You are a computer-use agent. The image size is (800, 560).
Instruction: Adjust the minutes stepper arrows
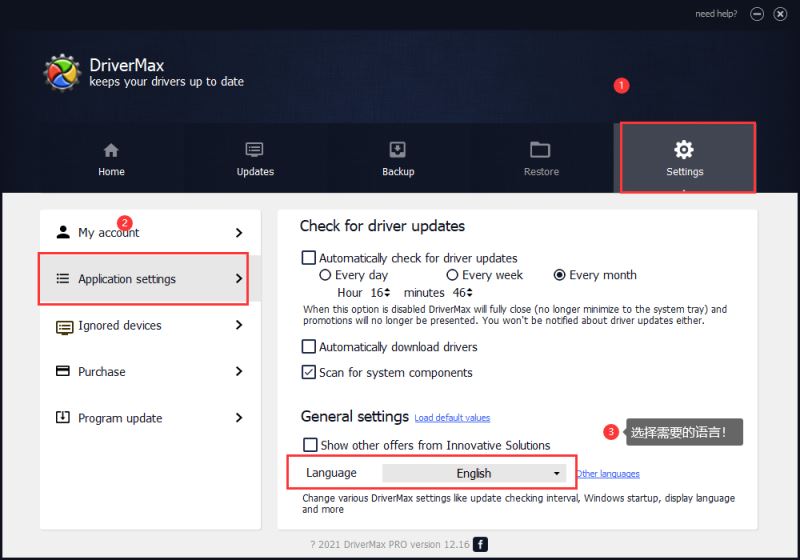(469, 292)
